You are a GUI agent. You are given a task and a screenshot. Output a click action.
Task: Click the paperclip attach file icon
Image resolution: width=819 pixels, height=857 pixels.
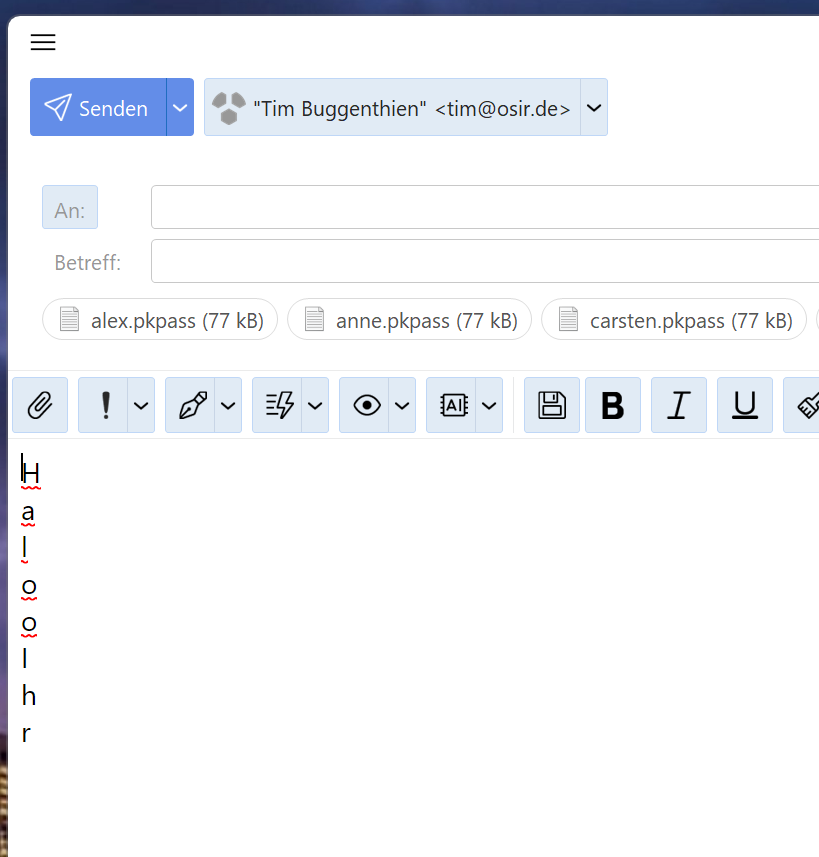[40, 405]
